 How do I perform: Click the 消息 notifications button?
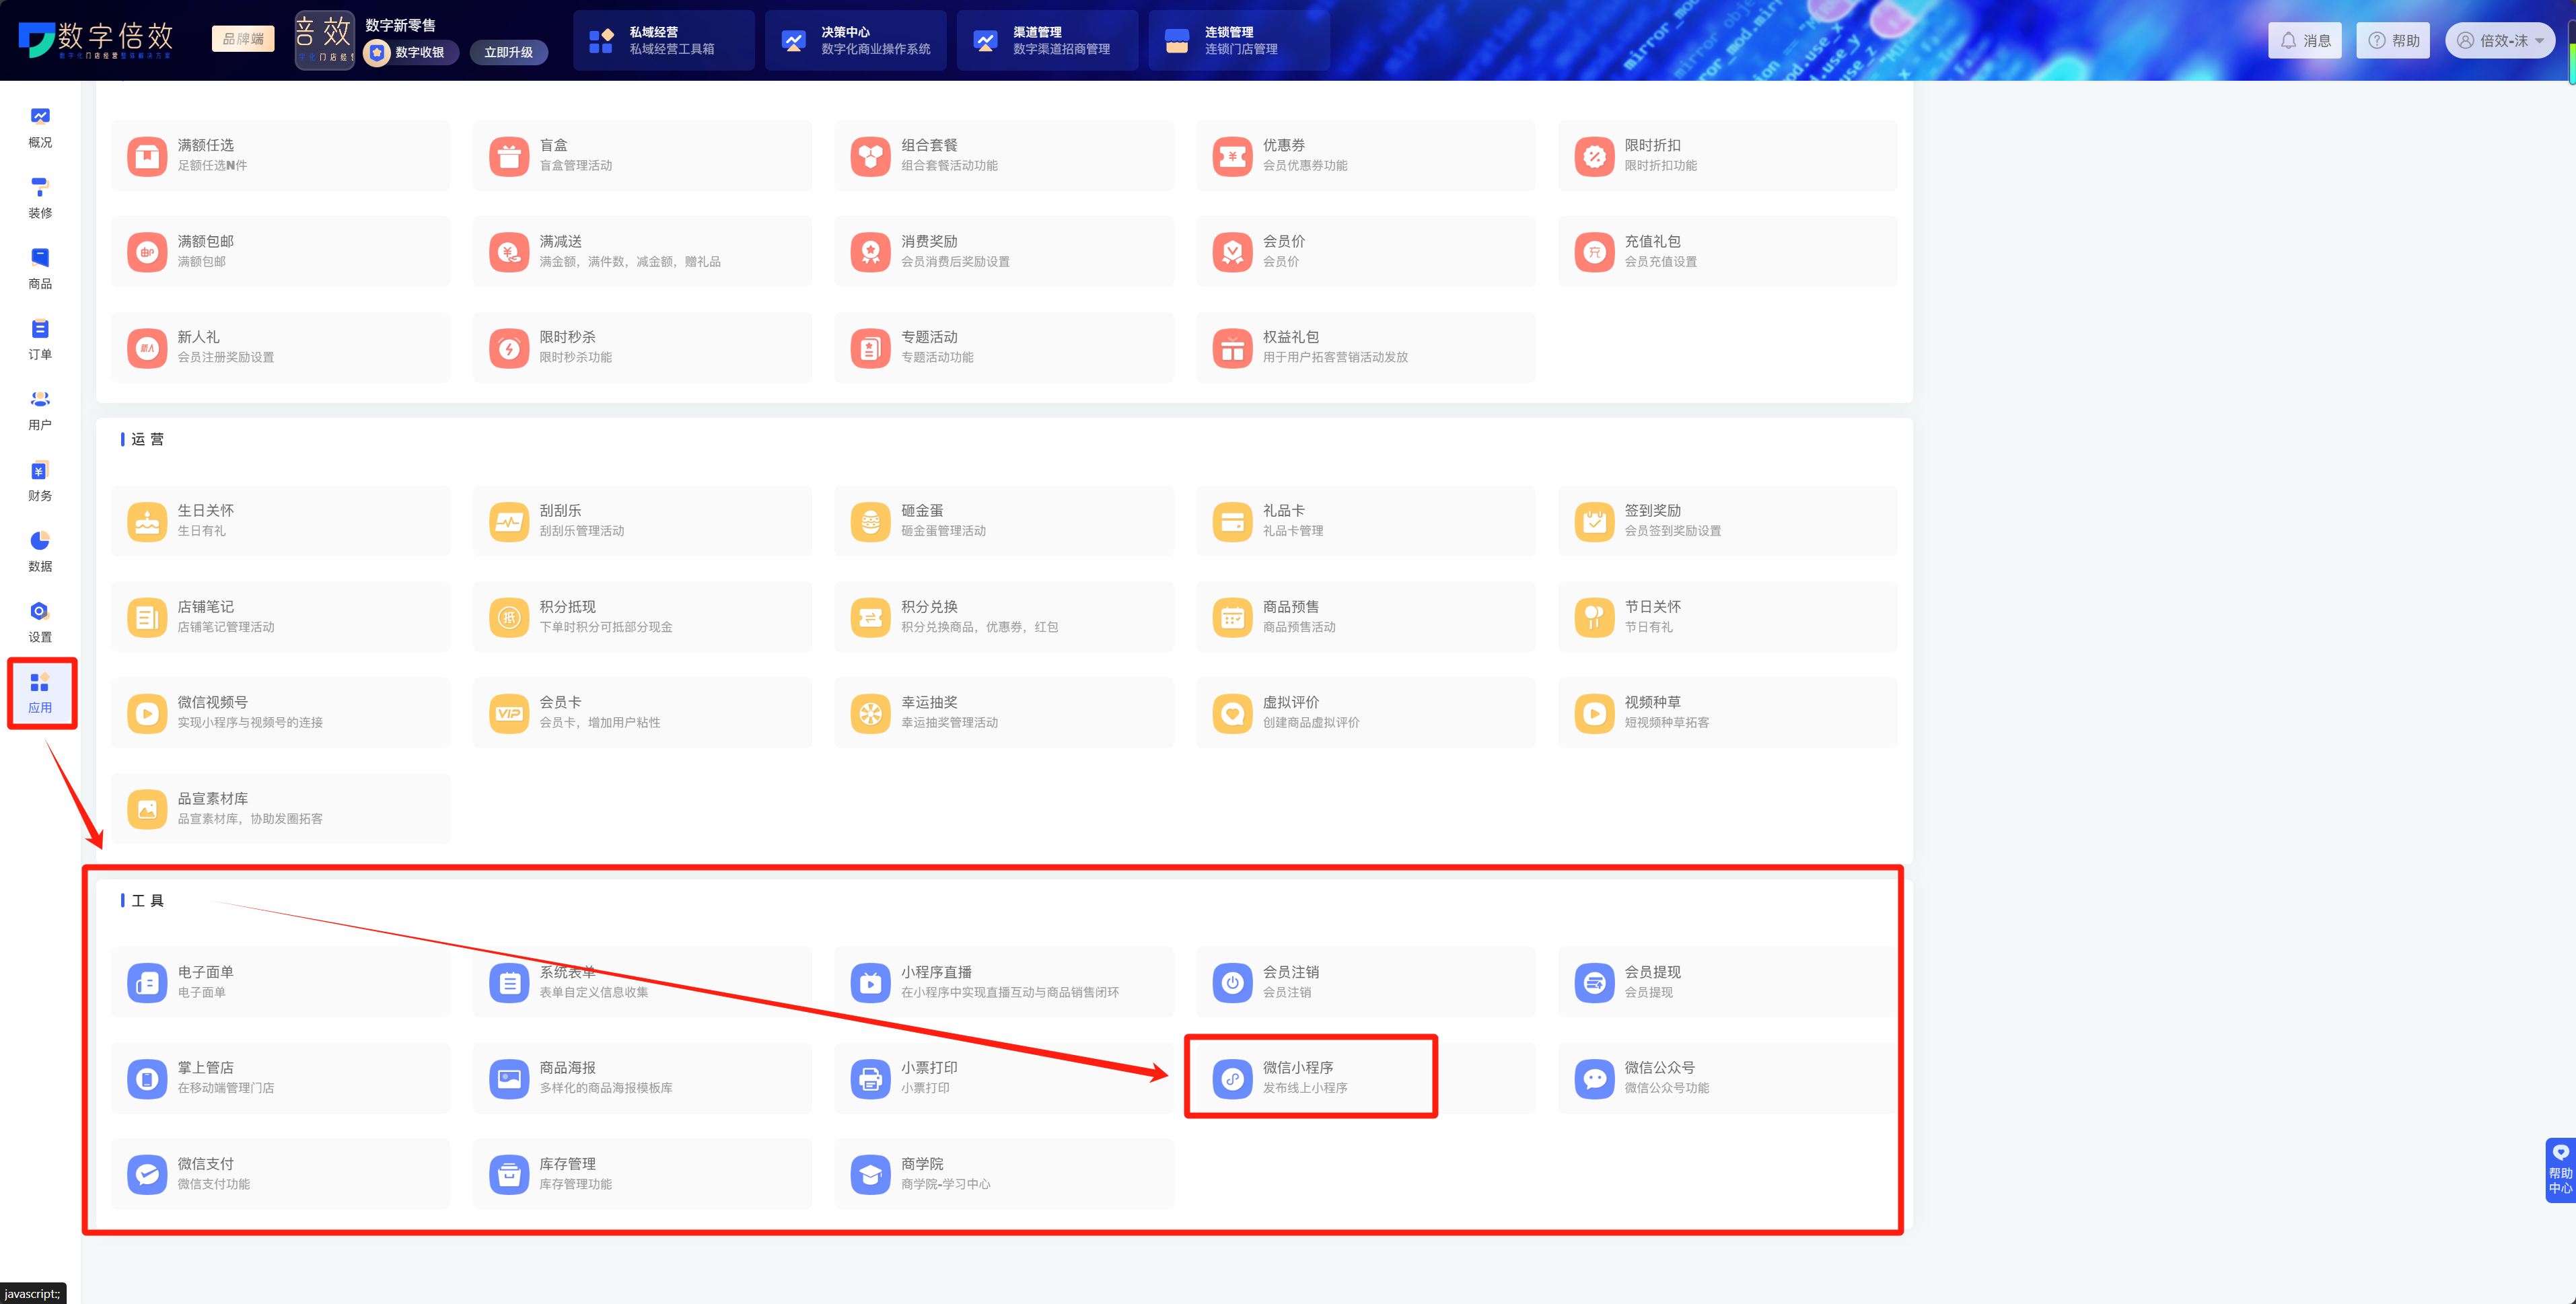tap(2305, 40)
